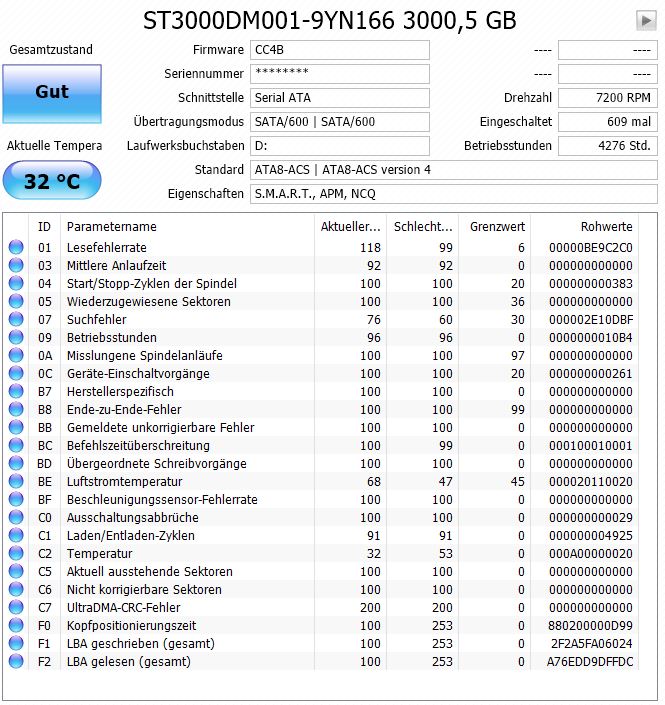Screen dimensions: 665x705
Task: Click the Schnittstelle field with Serial ATA
Action: [340, 98]
